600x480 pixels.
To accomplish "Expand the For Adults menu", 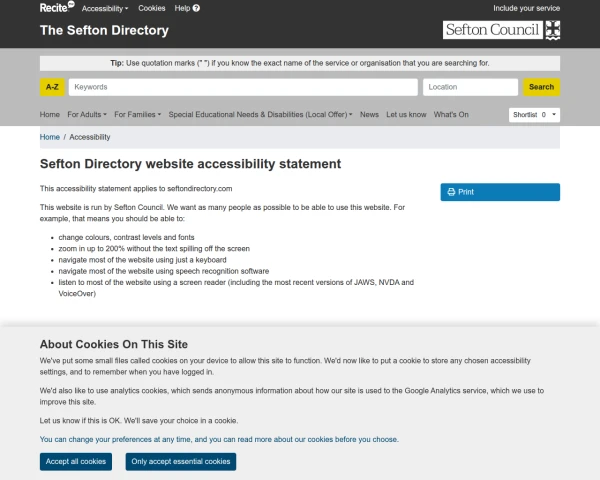I will [88, 115].
